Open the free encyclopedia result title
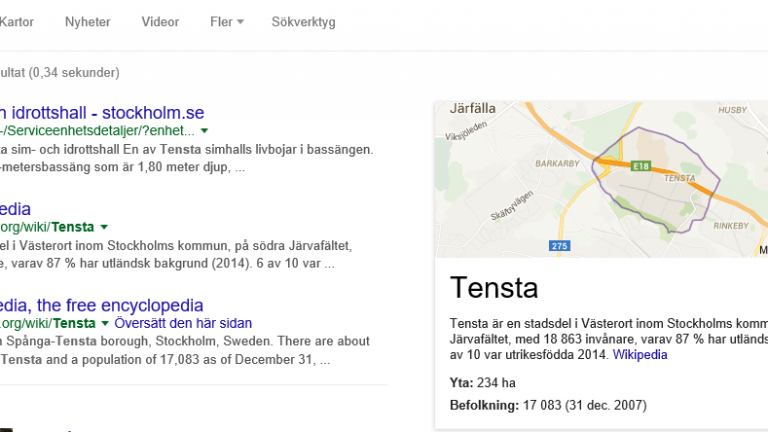The image size is (768, 432). tap(101, 305)
